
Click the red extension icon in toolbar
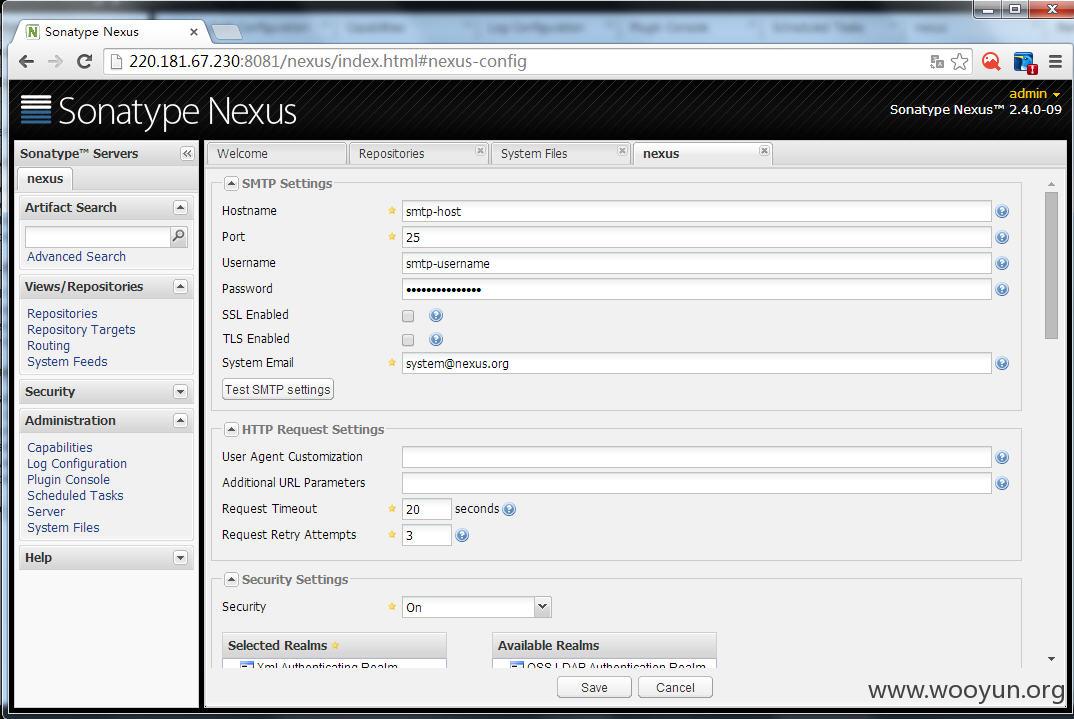[x=991, y=62]
